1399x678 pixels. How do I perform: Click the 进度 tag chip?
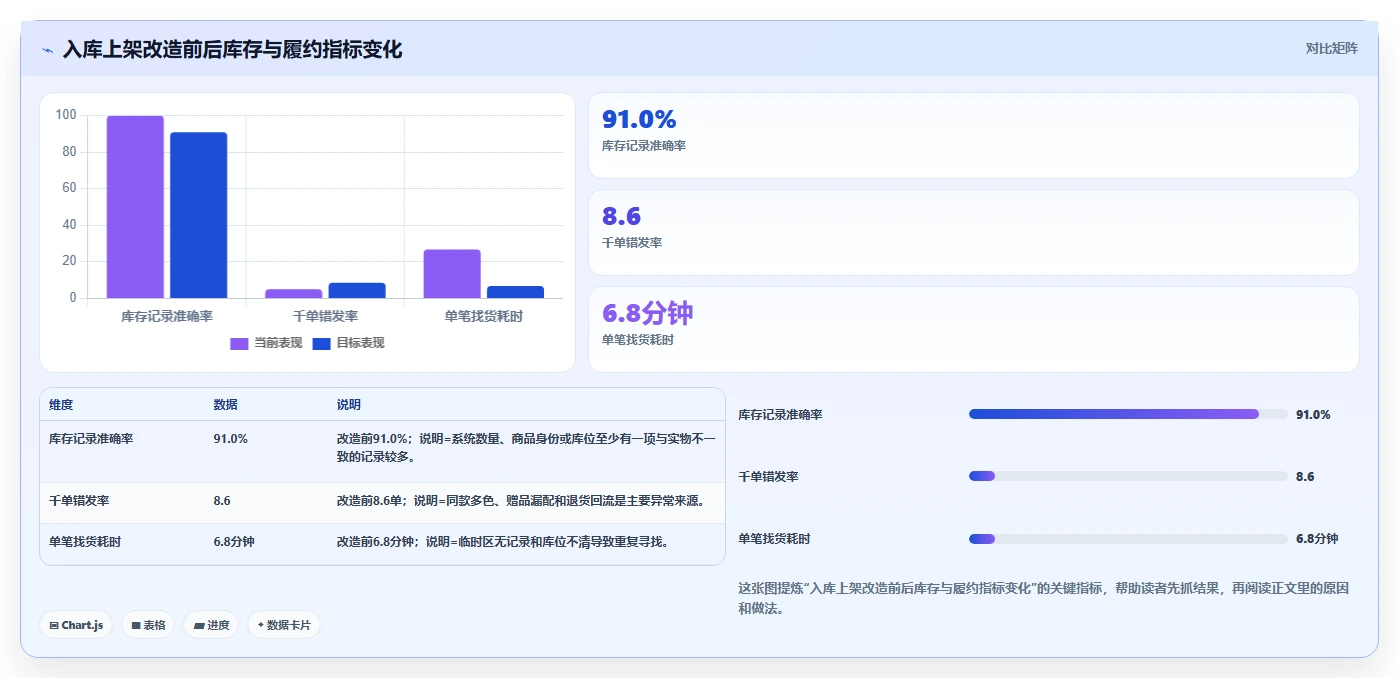pyautogui.click(x=211, y=625)
